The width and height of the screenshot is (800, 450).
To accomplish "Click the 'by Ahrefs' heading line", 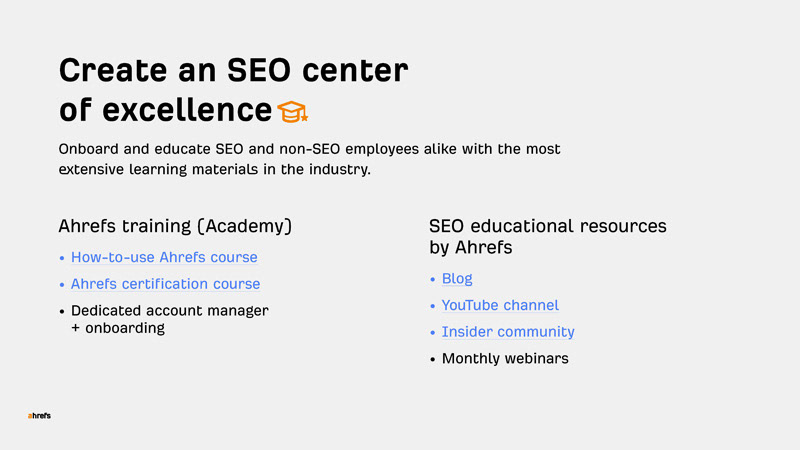I will [x=470, y=247].
